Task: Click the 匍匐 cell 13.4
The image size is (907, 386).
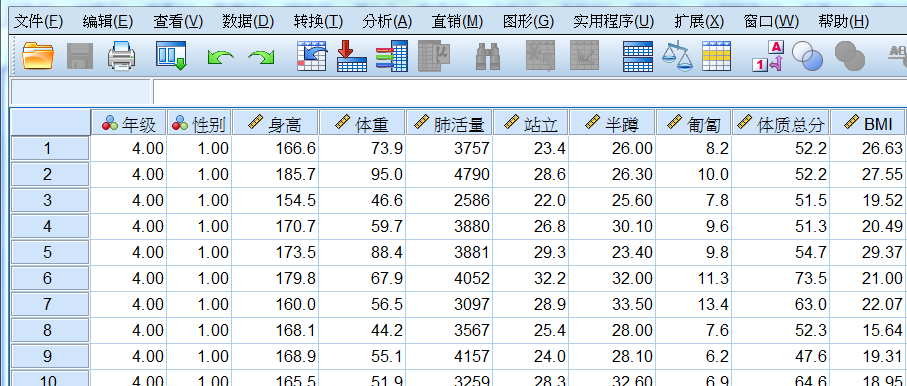Action: pos(694,304)
